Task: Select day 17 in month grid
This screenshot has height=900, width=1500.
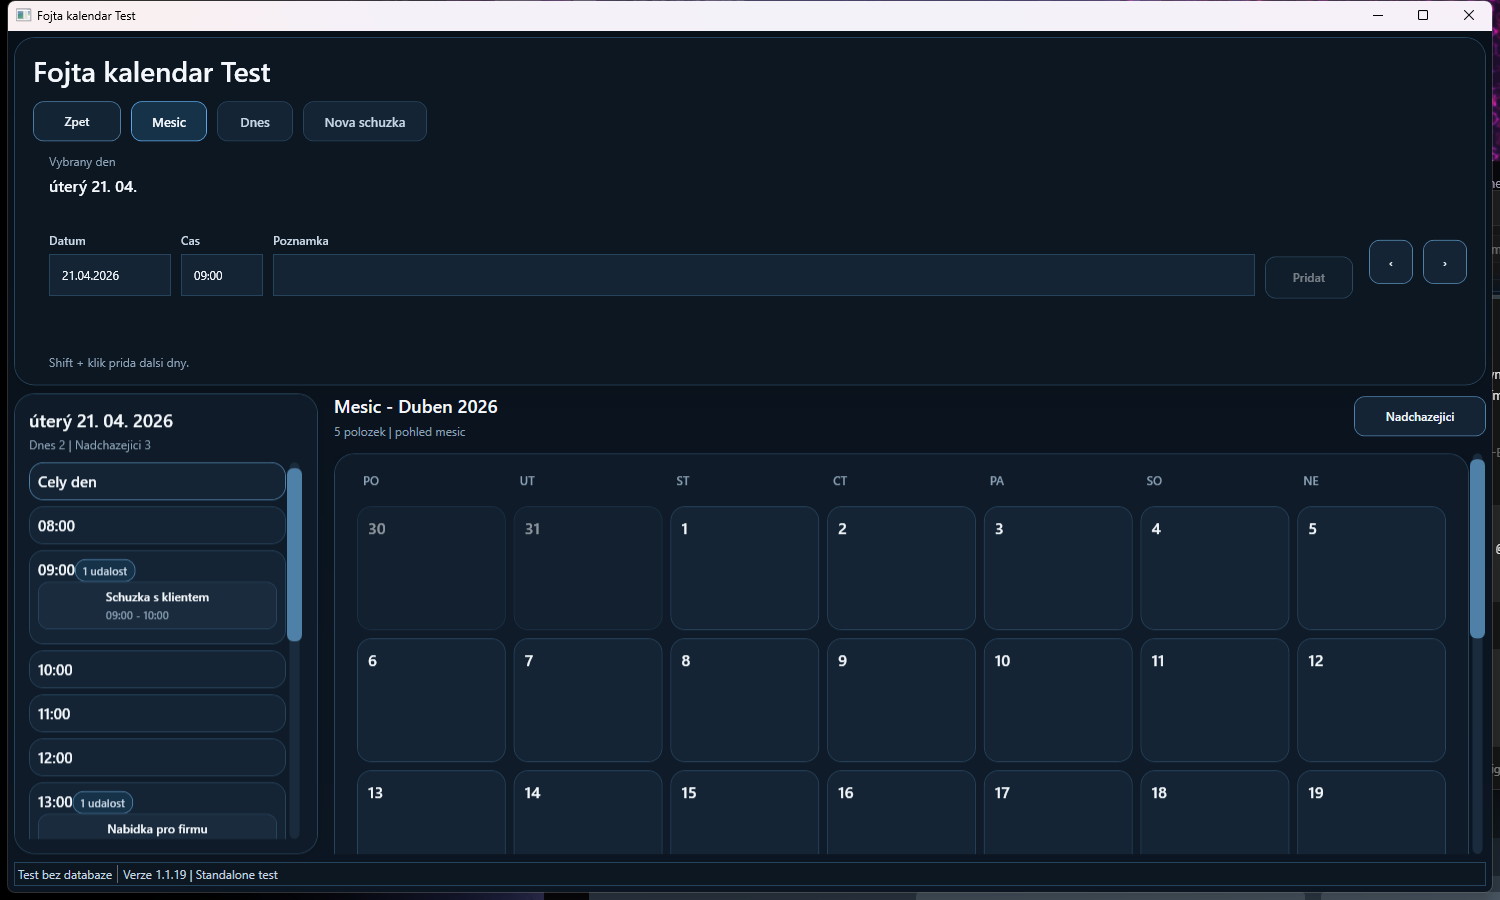Action: 1058,812
